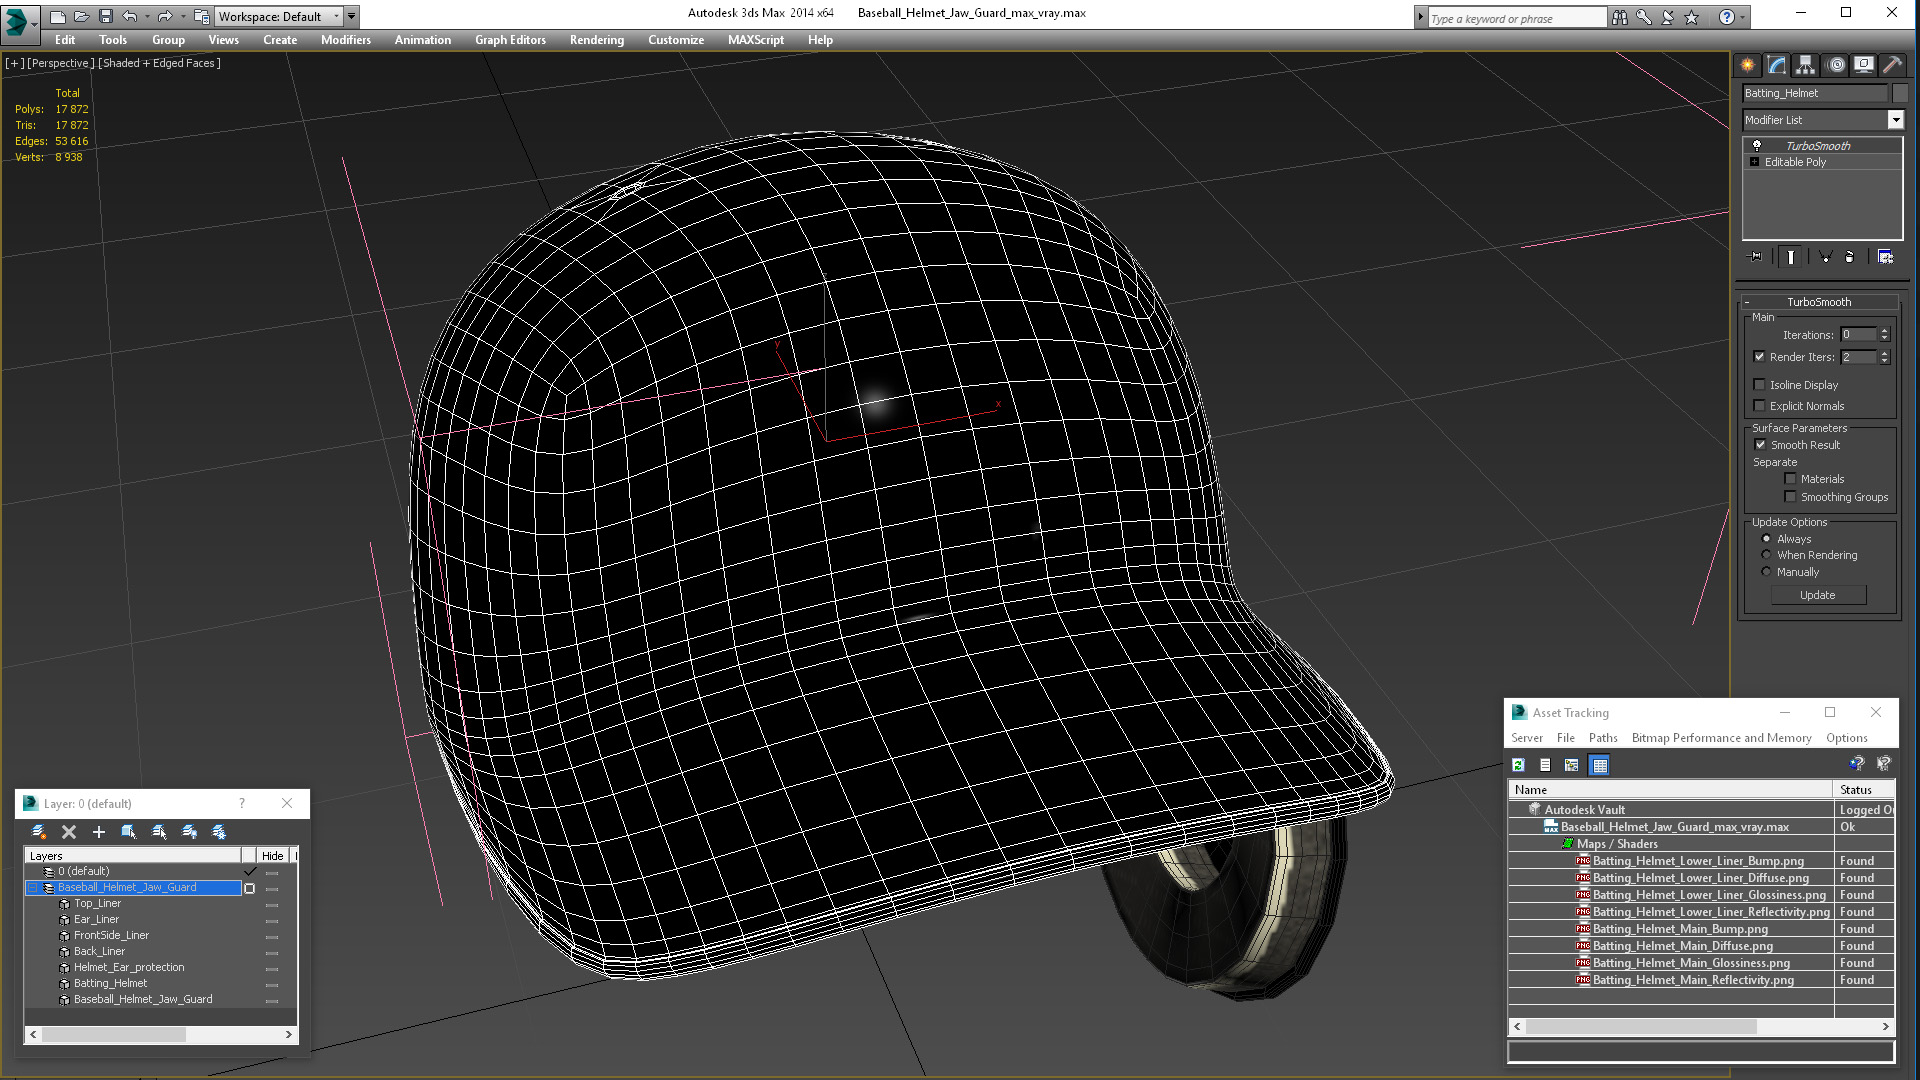
Task: Open the Graph Editors menu
Action: click(x=510, y=40)
